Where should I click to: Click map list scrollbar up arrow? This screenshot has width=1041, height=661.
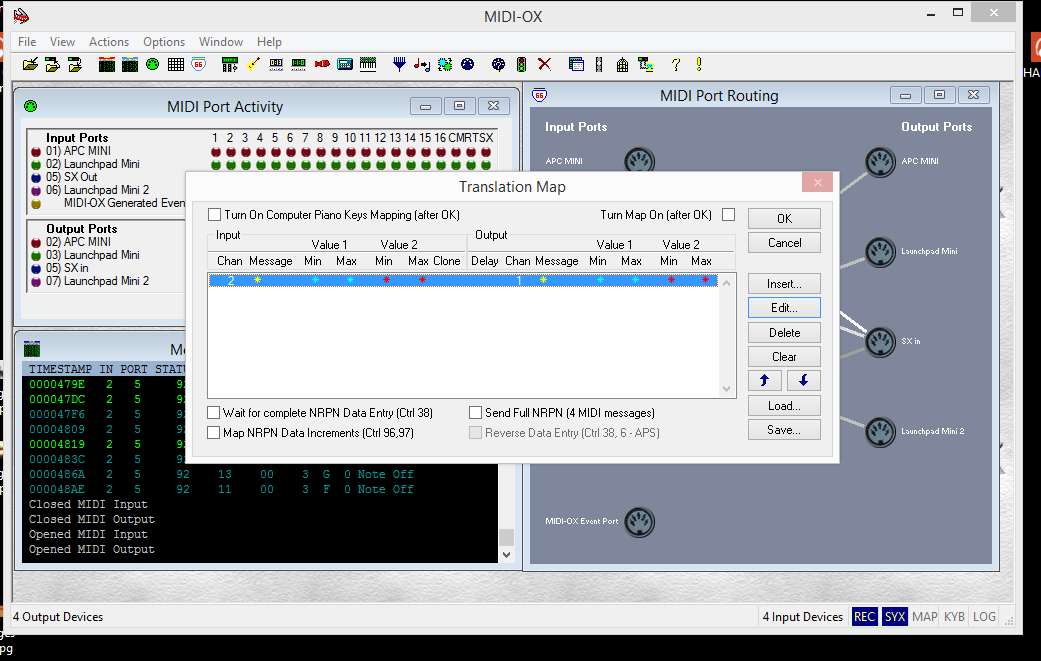[726, 283]
